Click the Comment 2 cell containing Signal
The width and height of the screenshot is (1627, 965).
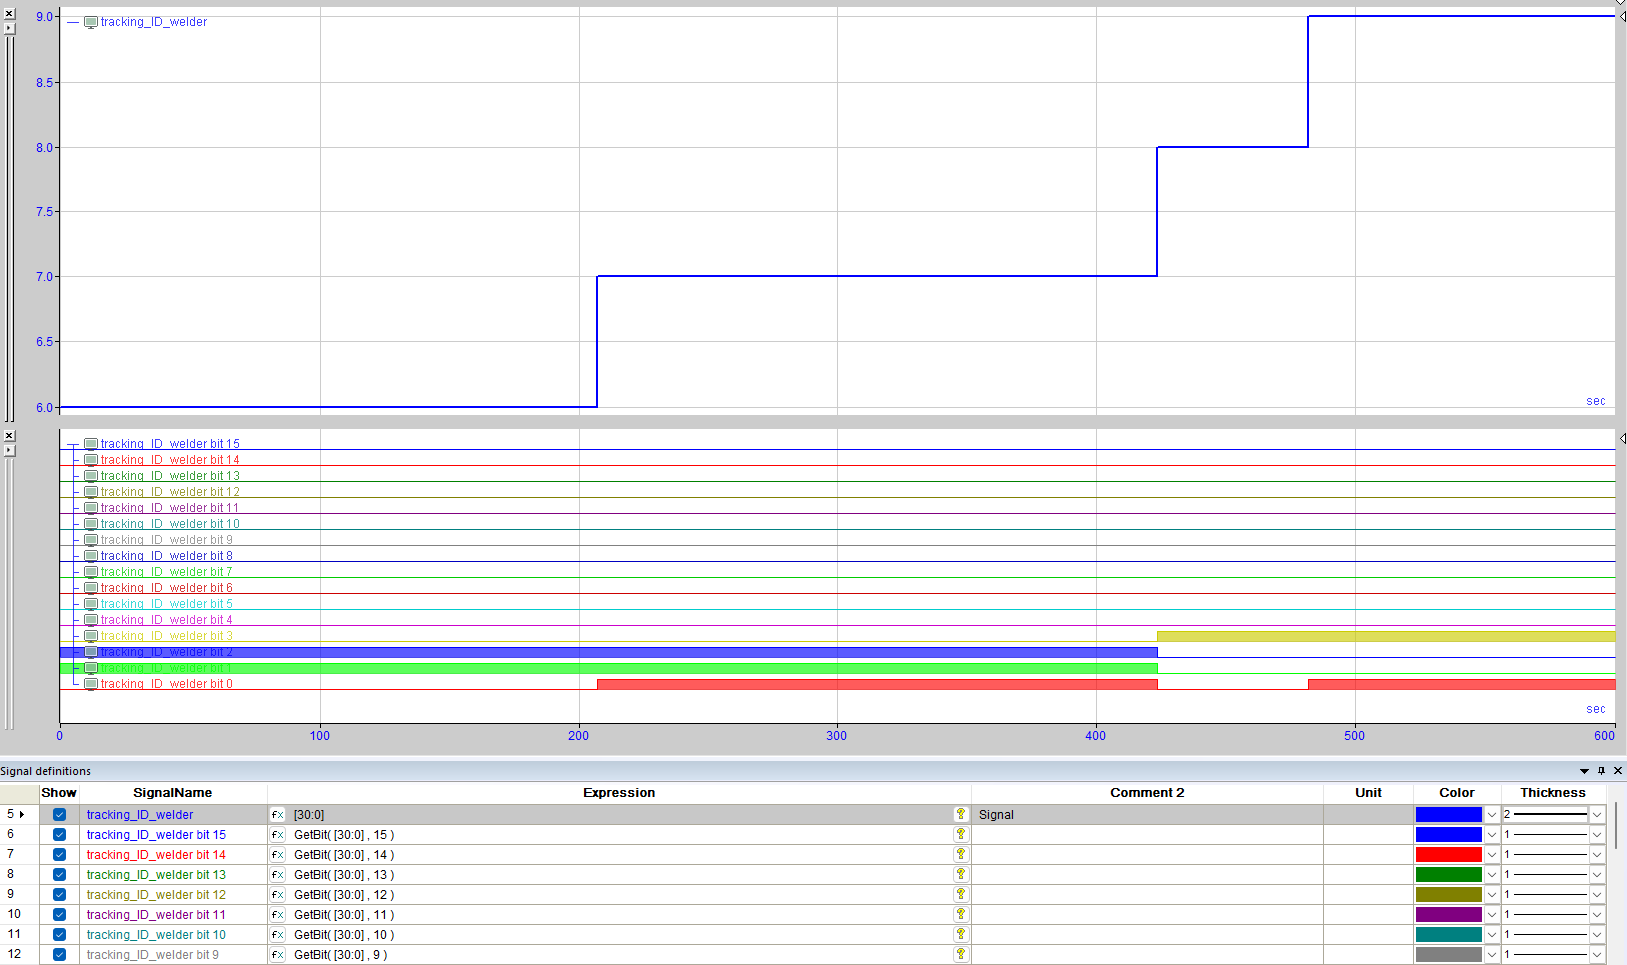click(x=1147, y=815)
